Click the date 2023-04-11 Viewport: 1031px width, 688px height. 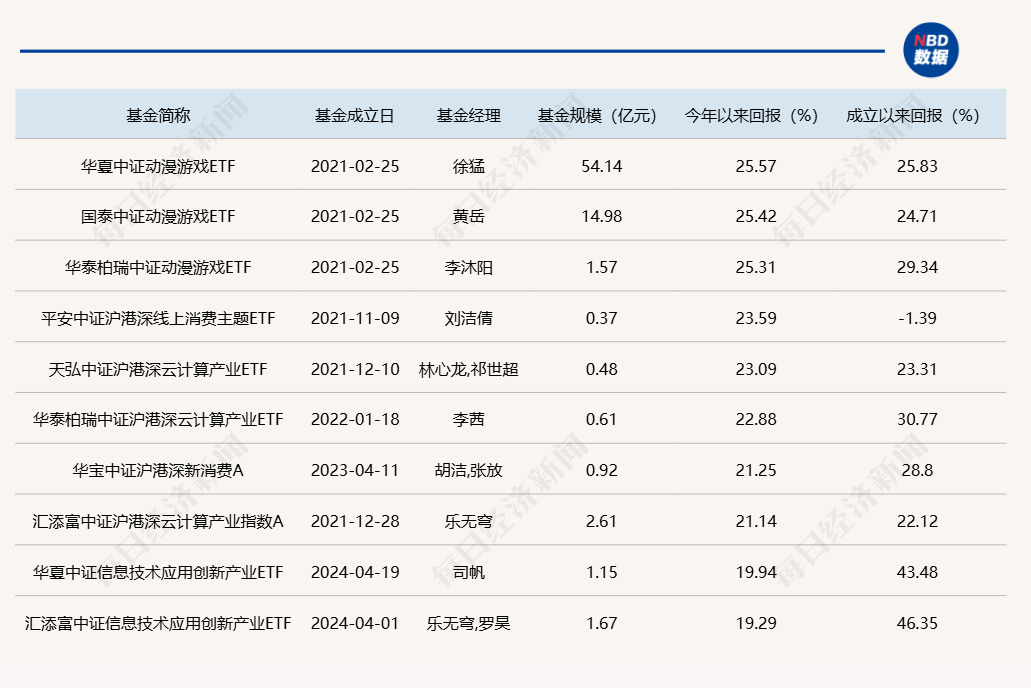[x=355, y=471]
